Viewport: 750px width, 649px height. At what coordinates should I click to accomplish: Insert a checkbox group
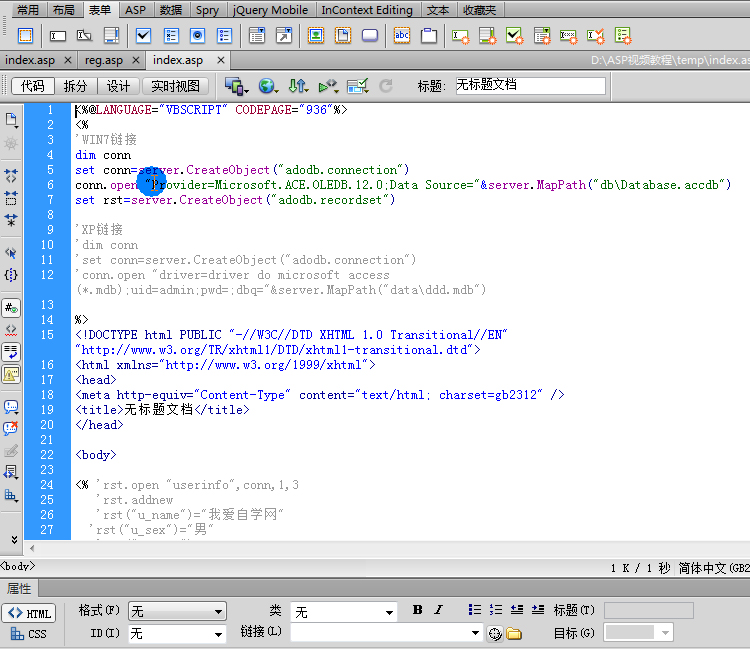coord(171,35)
